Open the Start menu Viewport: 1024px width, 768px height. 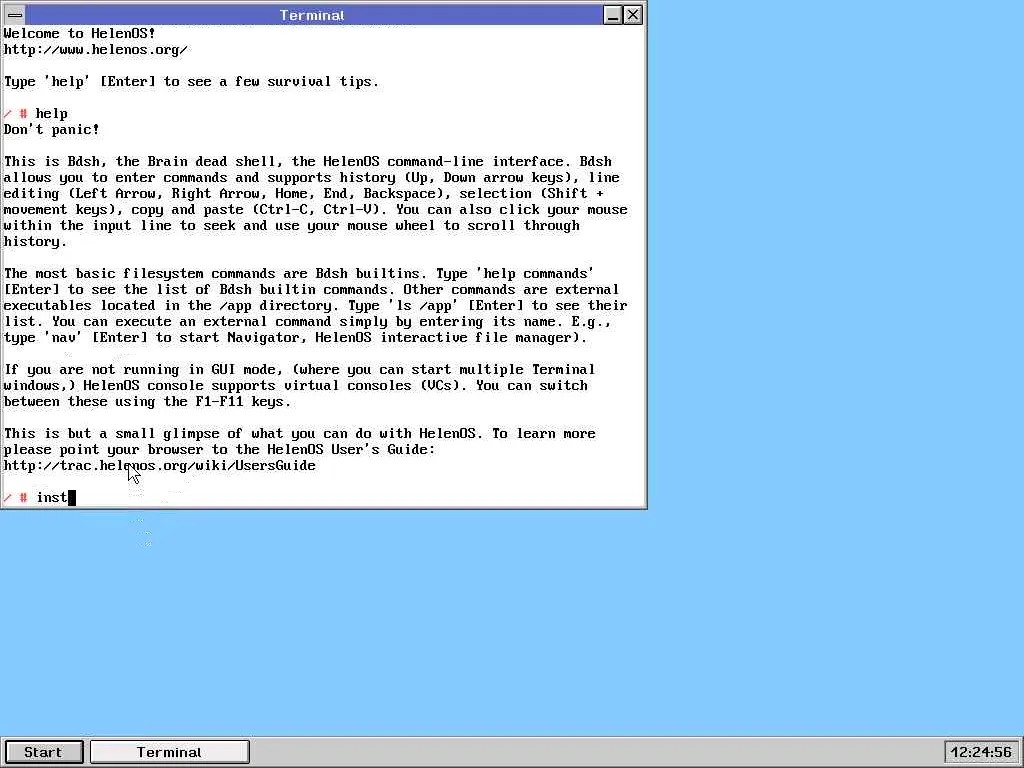pyautogui.click(x=43, y=752)
